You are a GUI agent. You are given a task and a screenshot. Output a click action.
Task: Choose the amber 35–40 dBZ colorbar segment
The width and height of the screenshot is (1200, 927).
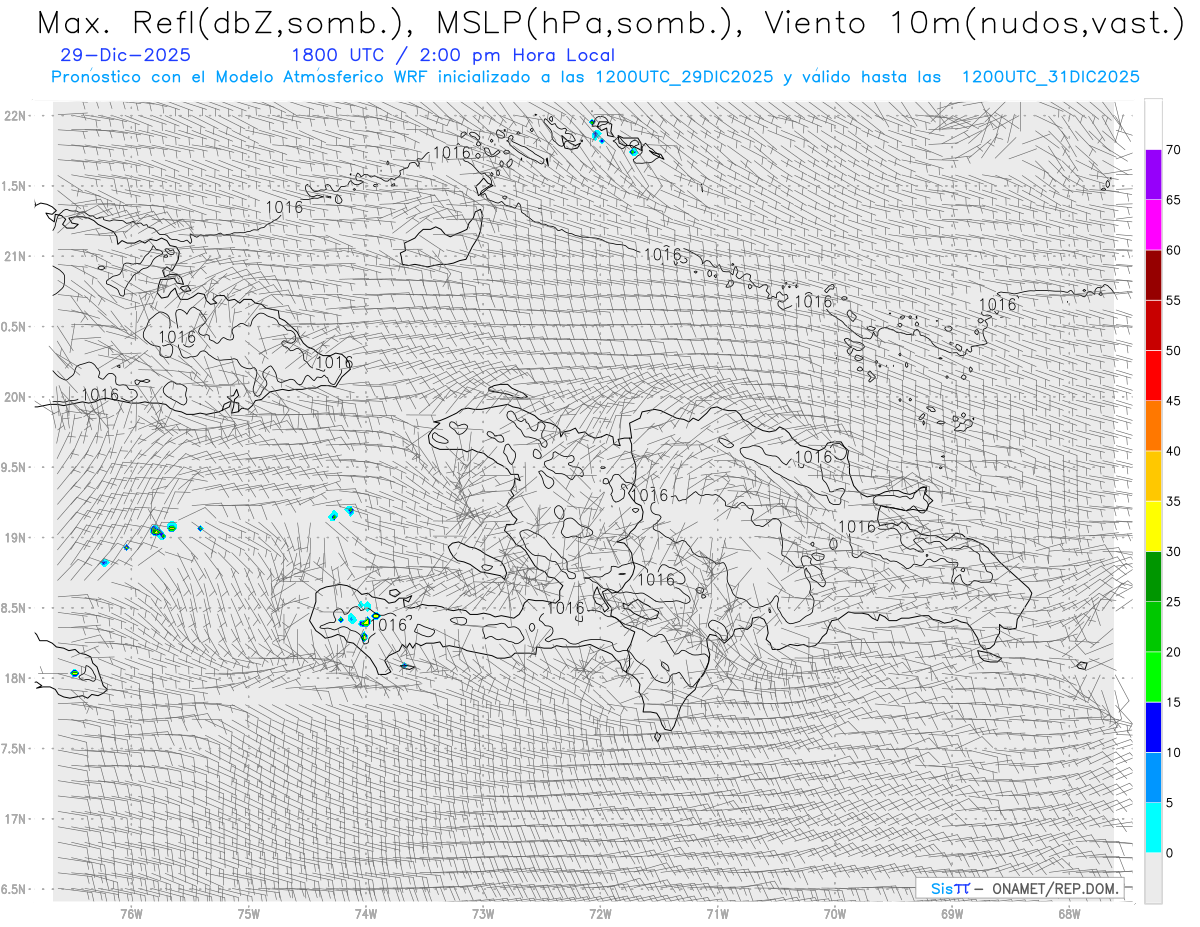point(1153,476)
